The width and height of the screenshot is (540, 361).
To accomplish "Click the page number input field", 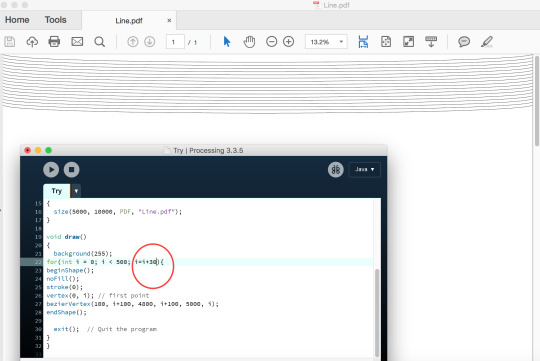I will (175, 42).
